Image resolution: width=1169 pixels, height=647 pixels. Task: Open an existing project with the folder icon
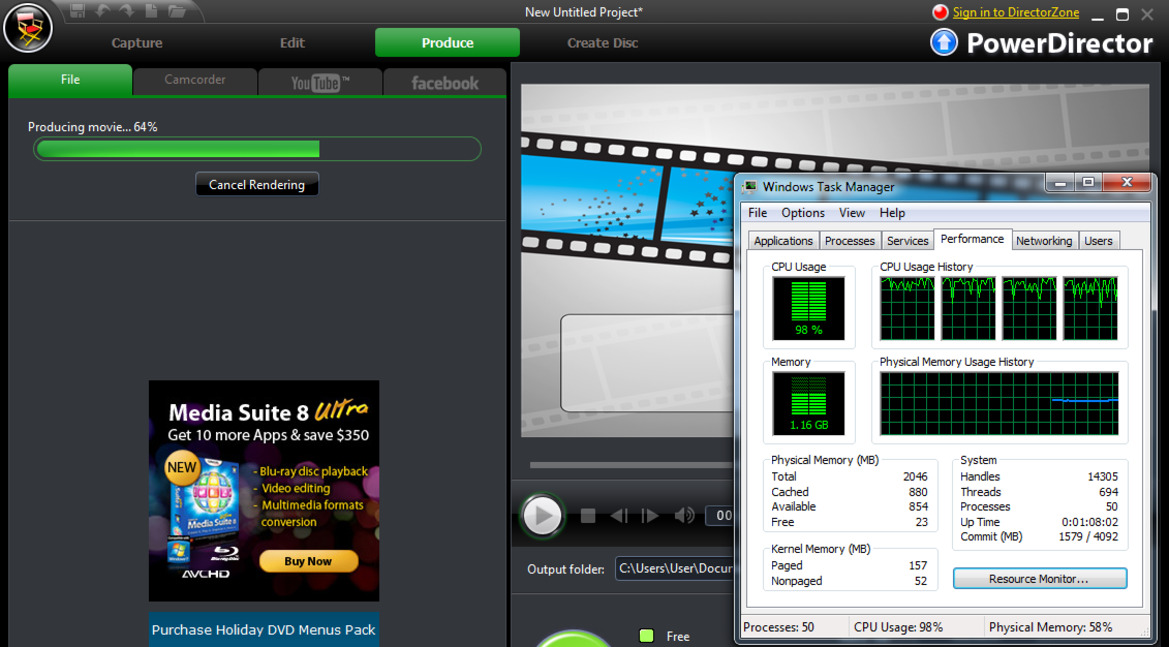click(x=177, y=10)
